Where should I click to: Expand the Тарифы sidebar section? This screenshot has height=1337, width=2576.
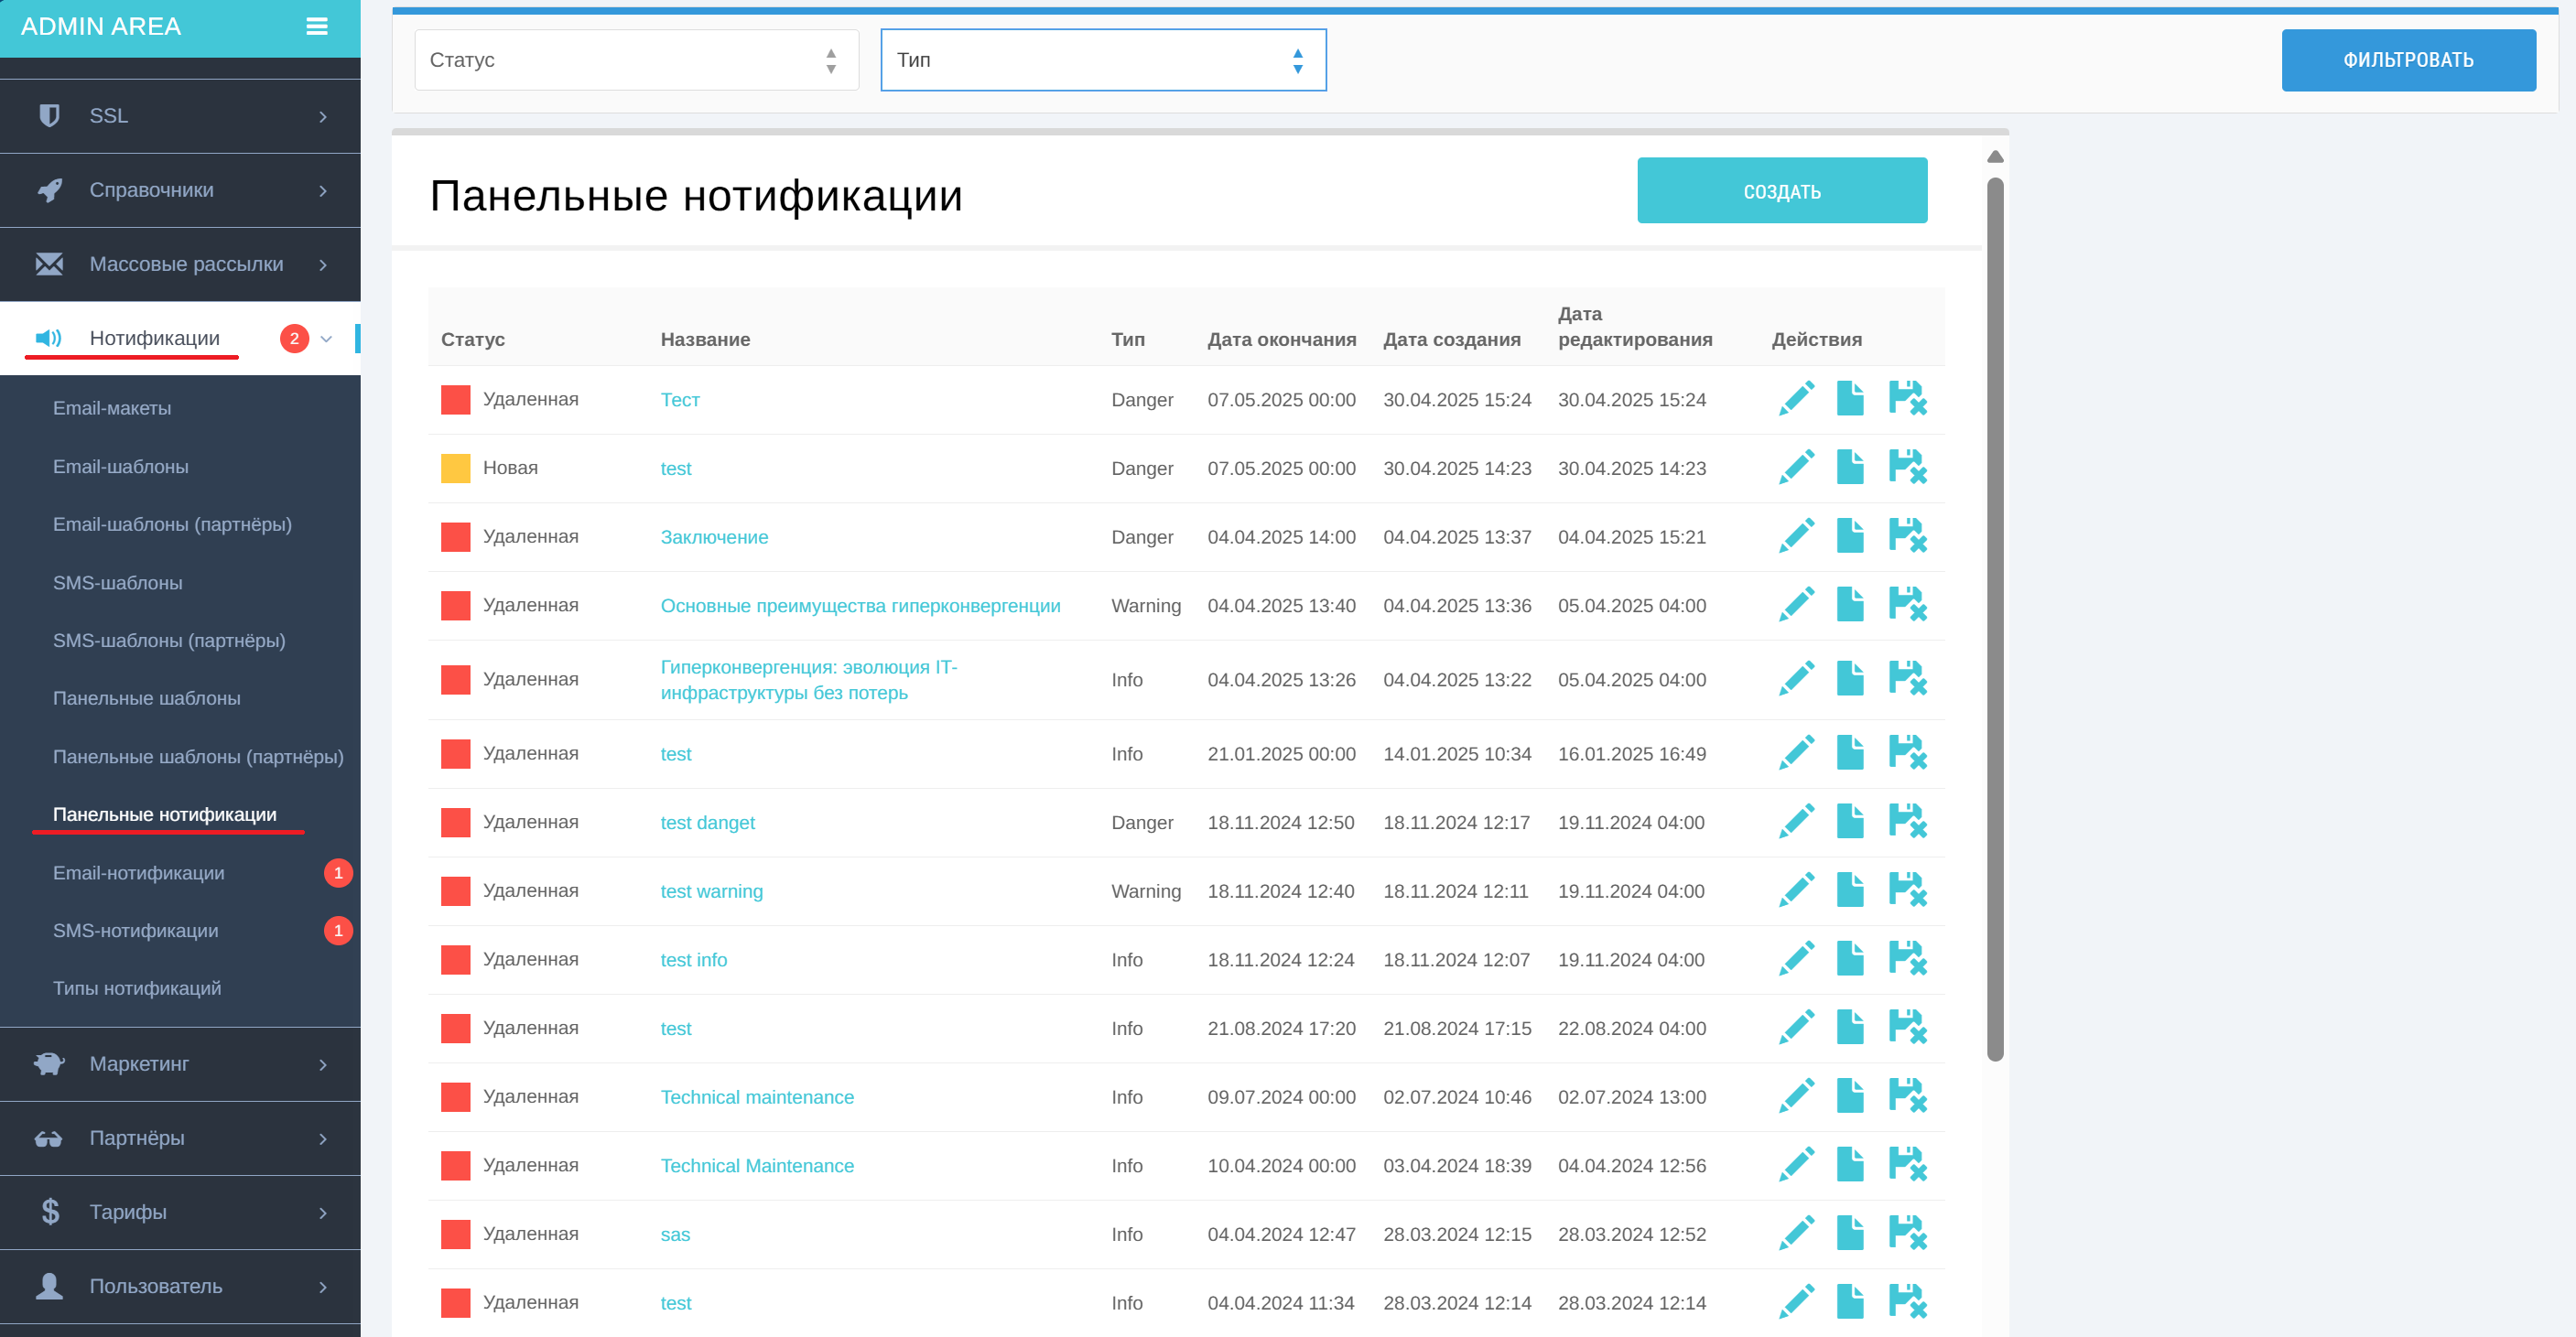pyautogui.click(x=180, y=1212)
